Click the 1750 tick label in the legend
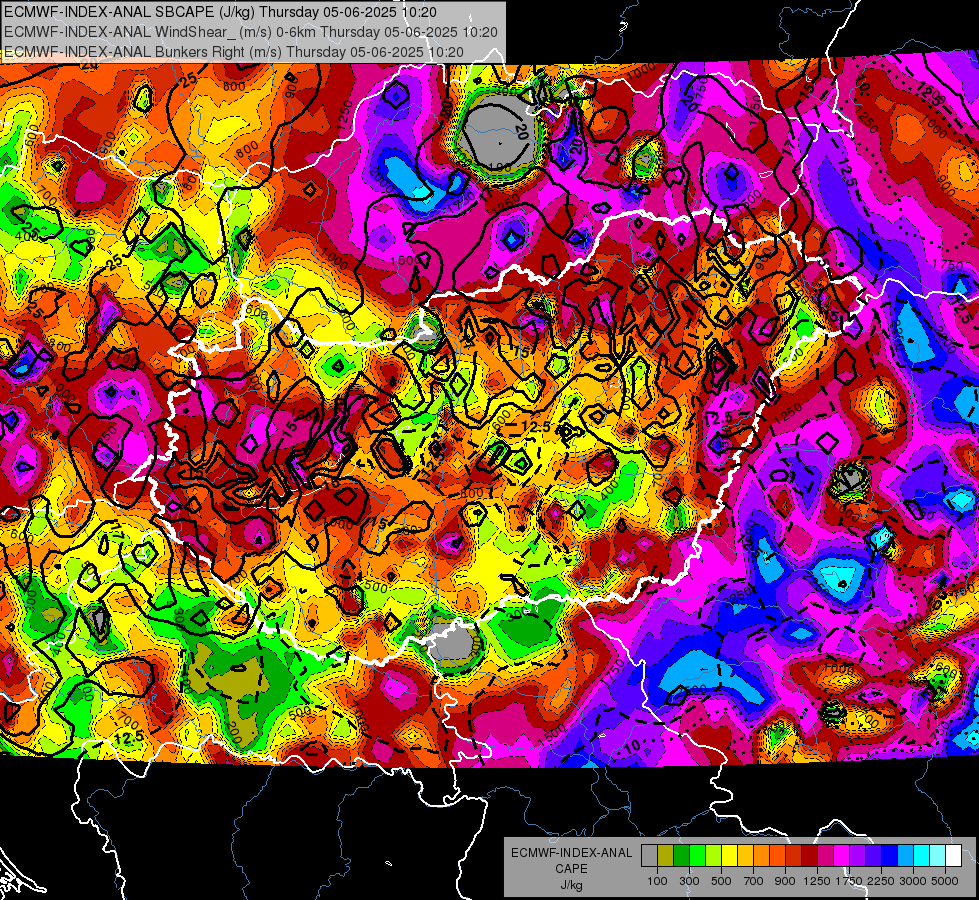Screen dimensions: 979x900 849,881
